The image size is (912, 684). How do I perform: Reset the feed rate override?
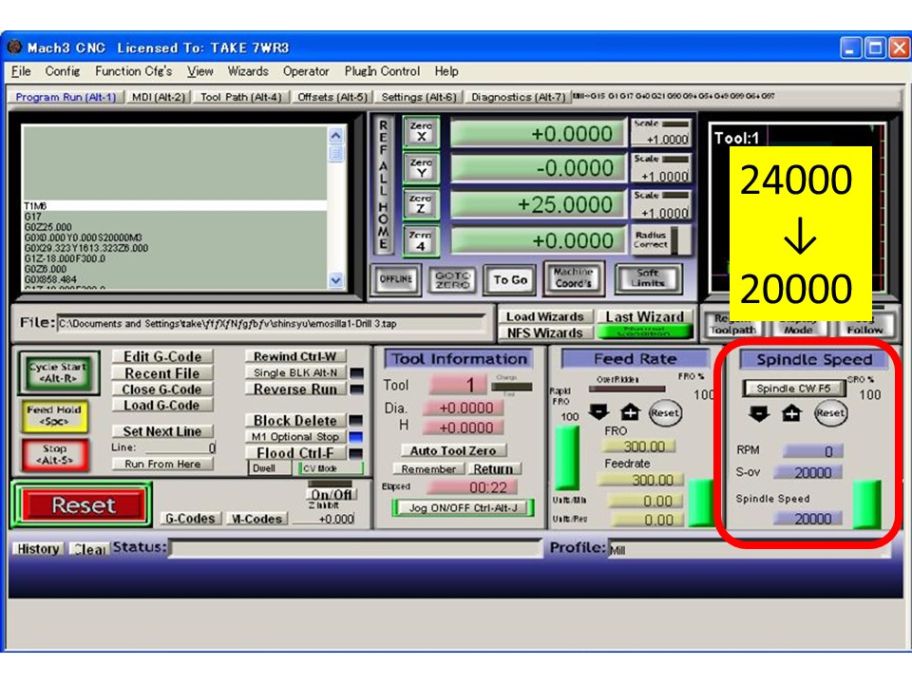point(665,413)
